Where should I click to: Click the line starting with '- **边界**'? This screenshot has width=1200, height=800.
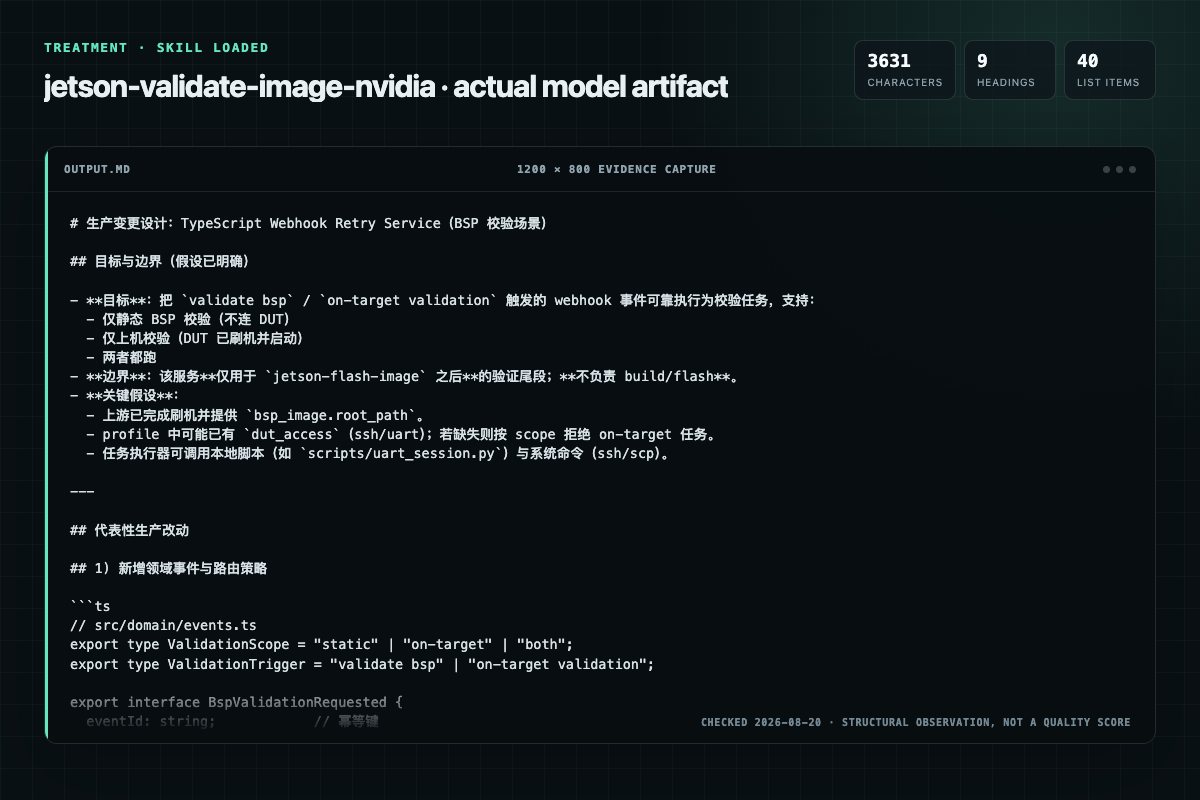(x=404, y=376)
